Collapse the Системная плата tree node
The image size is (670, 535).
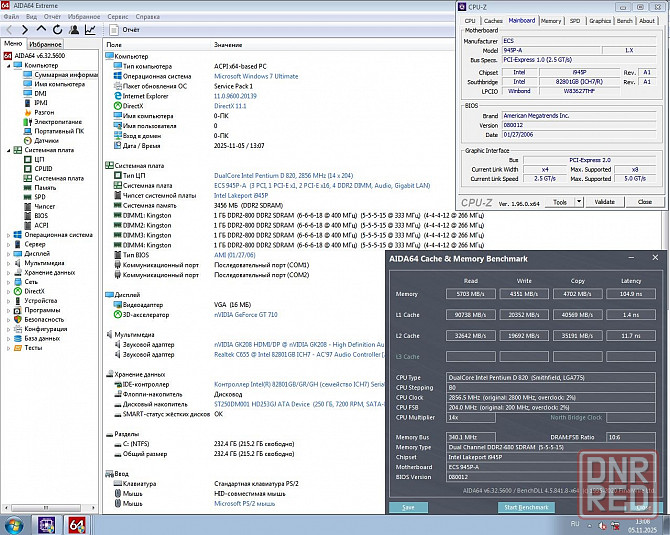pyautogui.click(x=8, y=149)
